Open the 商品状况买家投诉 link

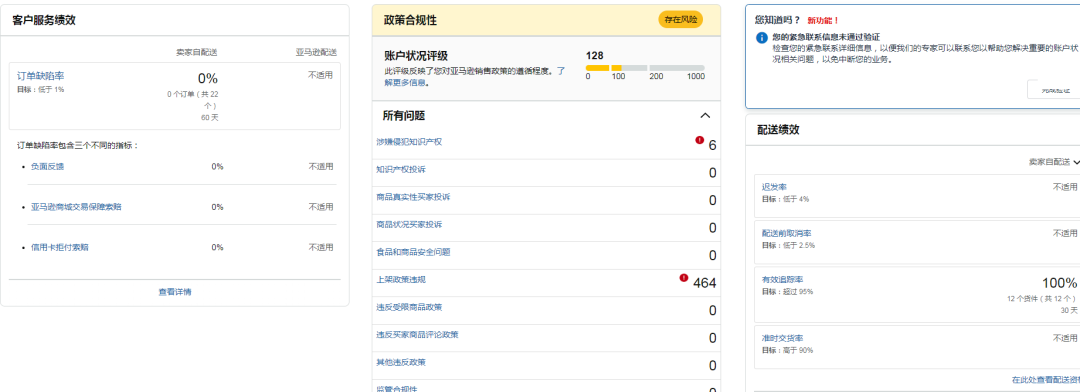pyautogui.click(x=408, y=225)
